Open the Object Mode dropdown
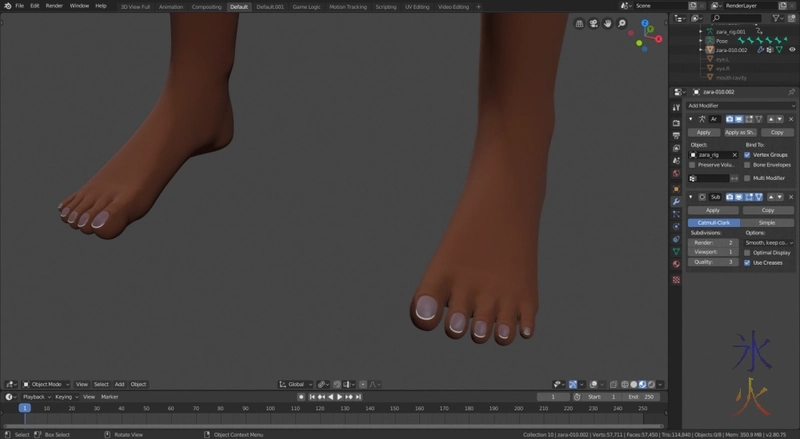Viewport: 800px width, 439px height. 48,384
